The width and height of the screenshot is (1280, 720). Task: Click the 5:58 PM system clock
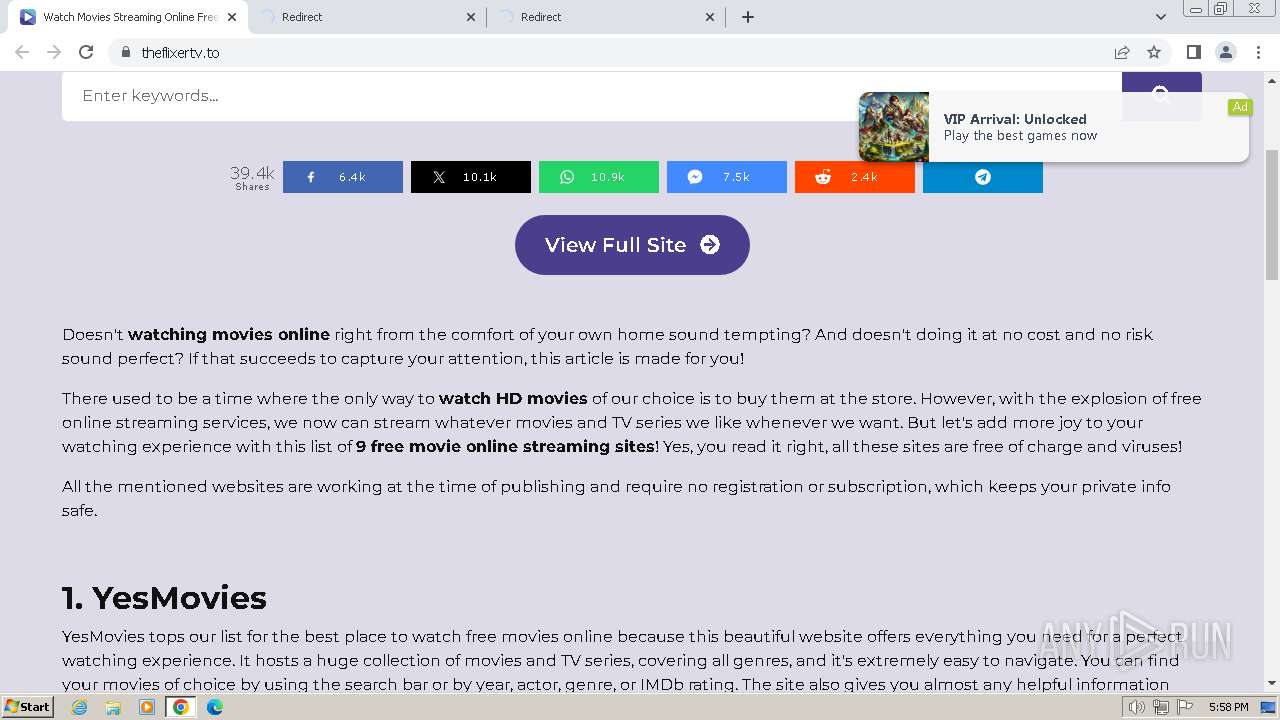click(x=1228, y=707)
